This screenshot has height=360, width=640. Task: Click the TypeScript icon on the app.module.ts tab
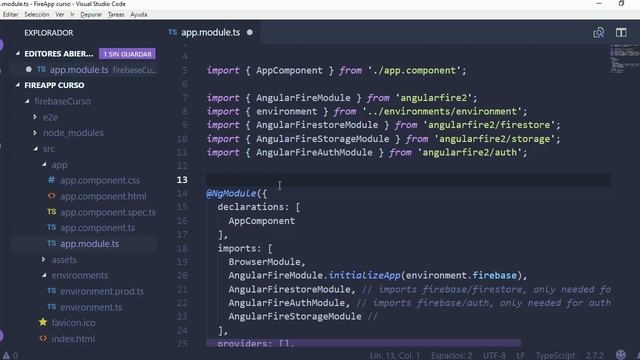click(173, 32)
